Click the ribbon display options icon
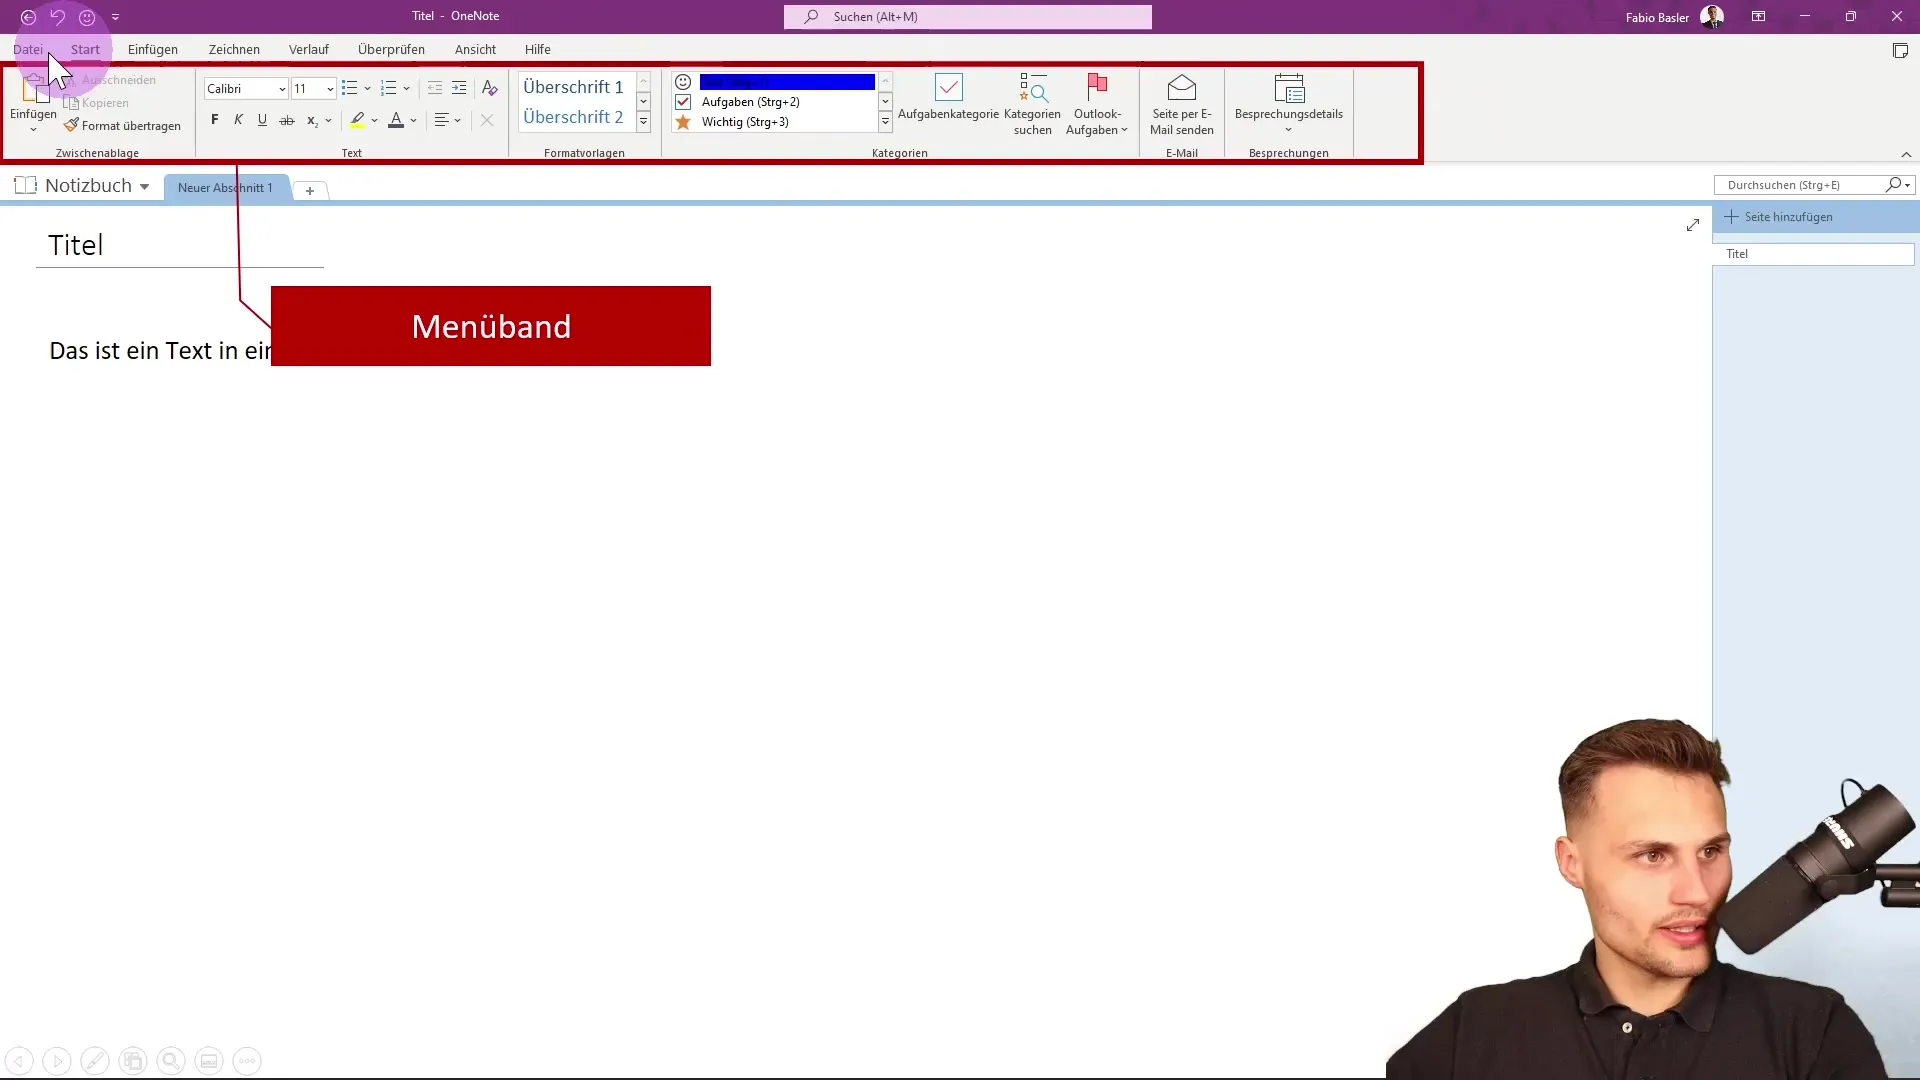 coord(1758,17)
